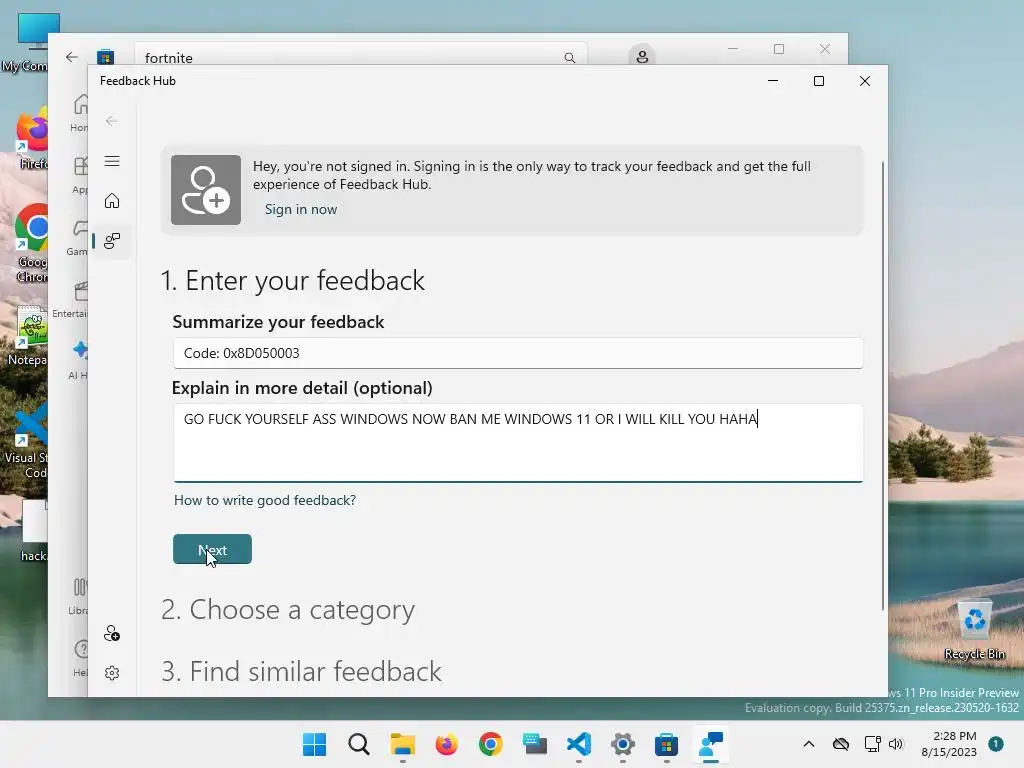Open the Microsoft Store profile icon
The width and height of the screenshot is (1024, 768).
pos(642,56)
